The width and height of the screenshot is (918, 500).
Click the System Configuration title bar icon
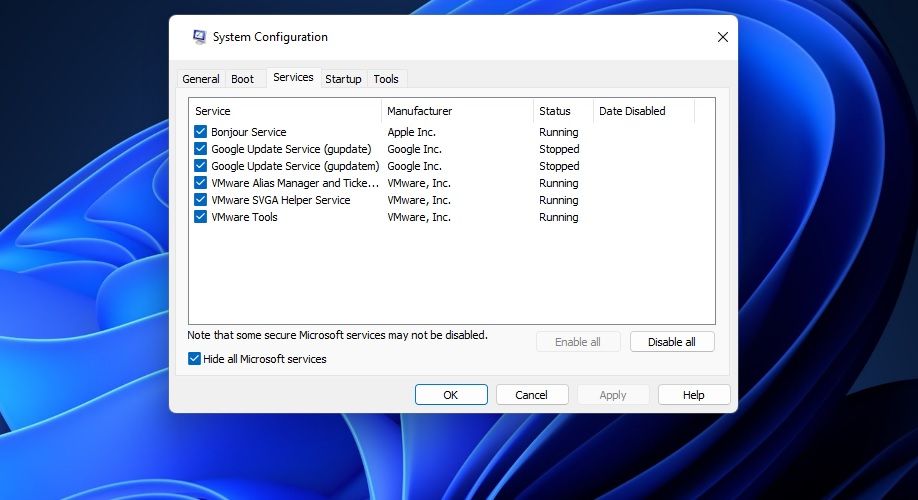click(x=199, y=37)
